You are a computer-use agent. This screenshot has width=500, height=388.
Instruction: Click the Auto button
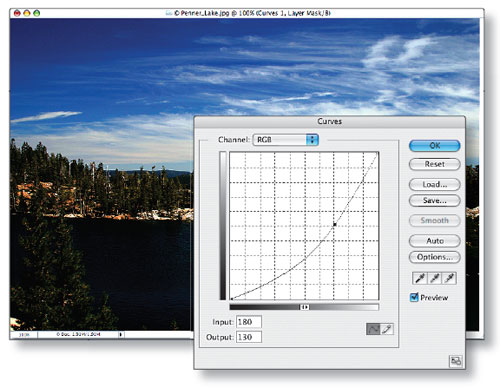coord(434,241)
